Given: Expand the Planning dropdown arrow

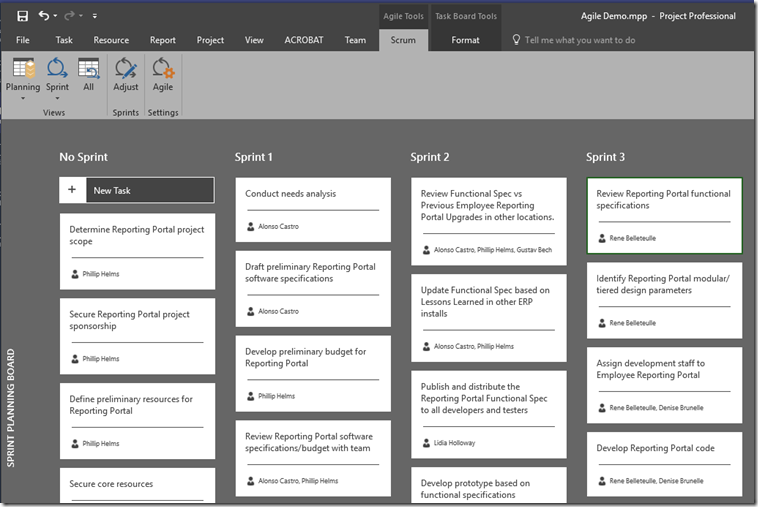Looking at the screenshot, I should pyautogui.click(x=23, y=98).
